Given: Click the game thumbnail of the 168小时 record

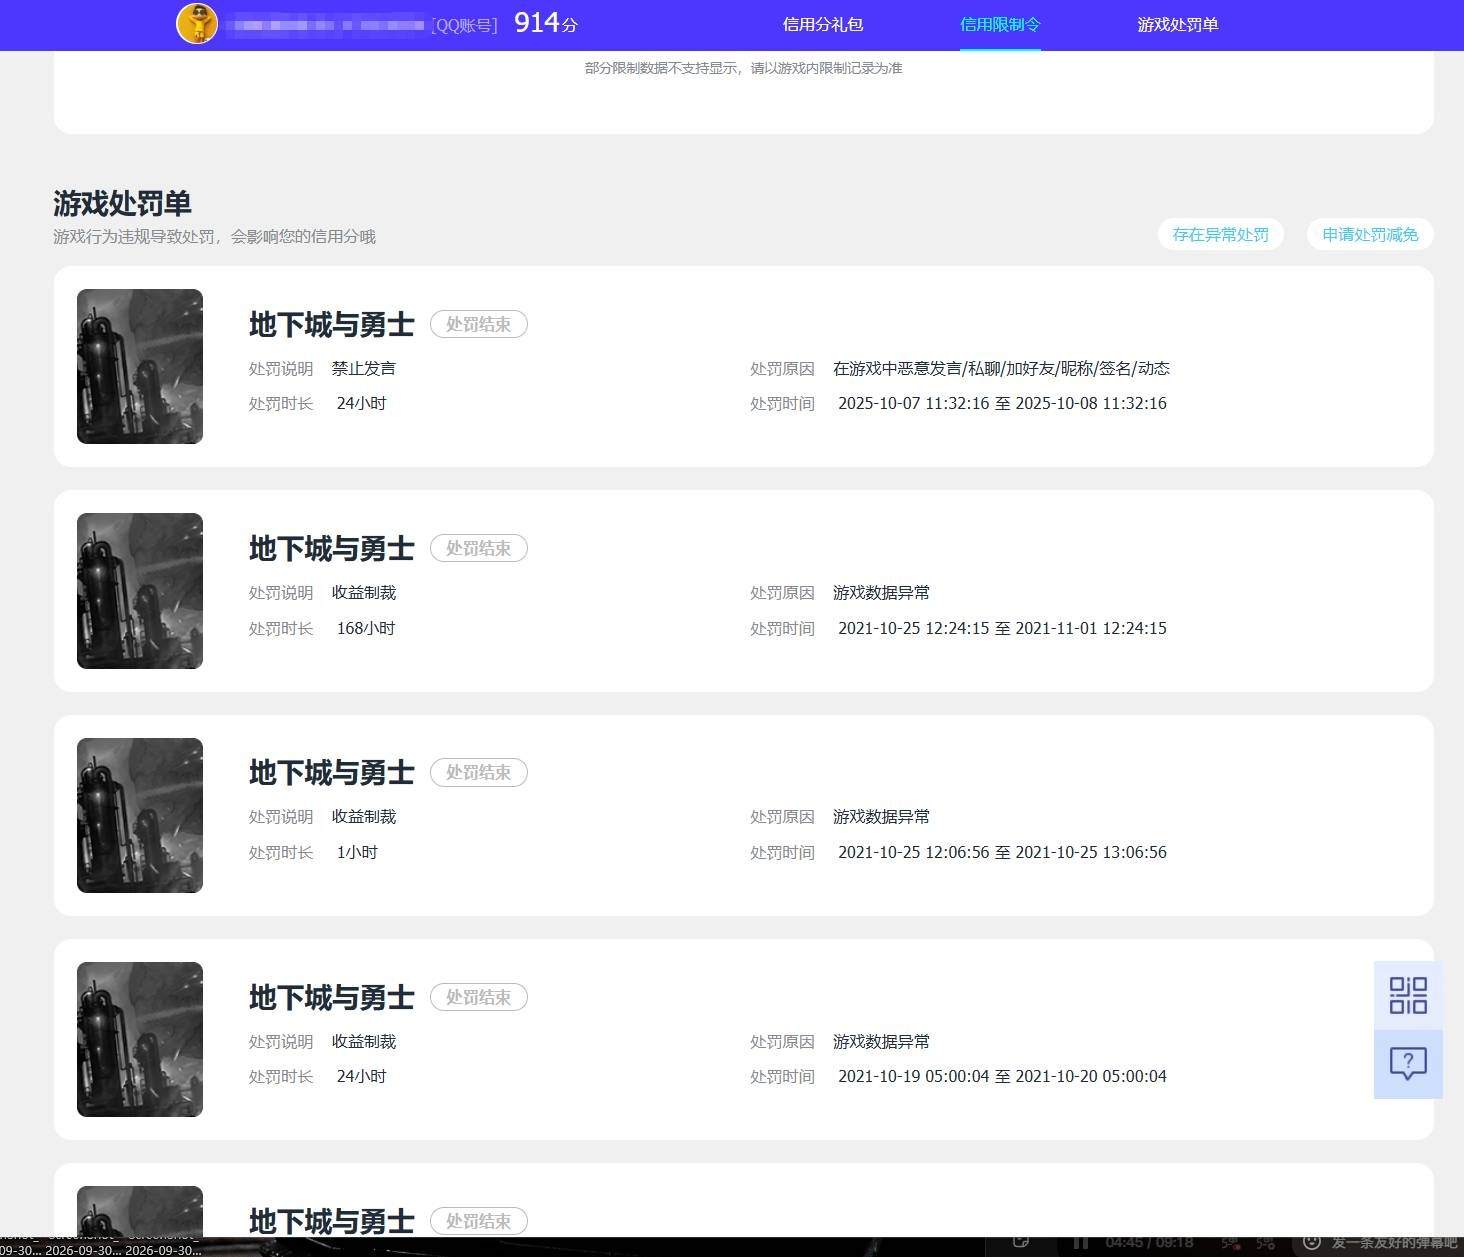Looking at the screenshot, I should [140, 591].
